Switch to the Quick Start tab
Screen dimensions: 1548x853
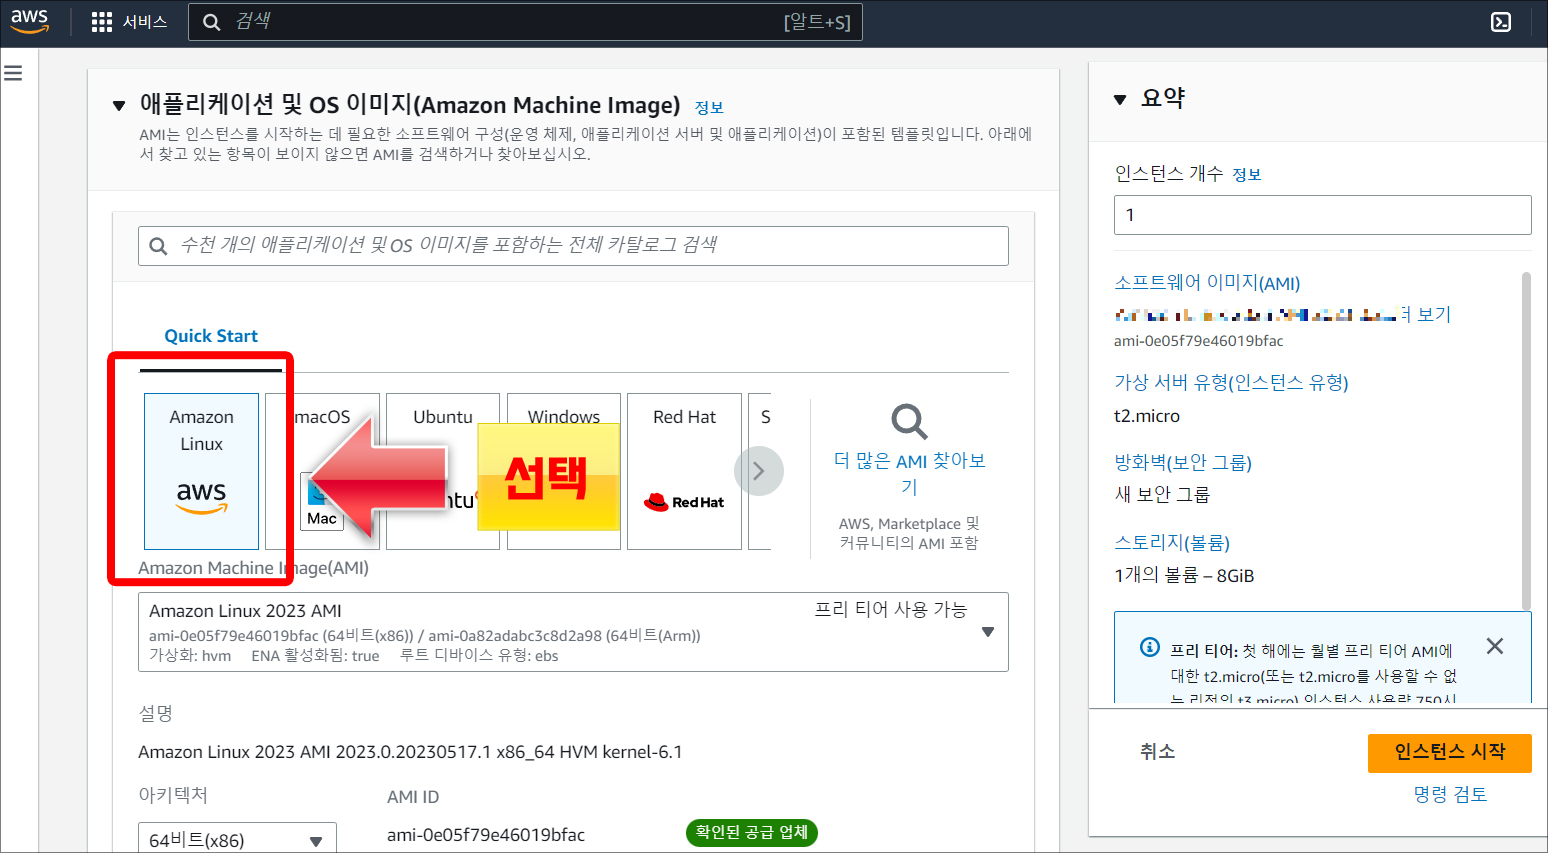211,336
